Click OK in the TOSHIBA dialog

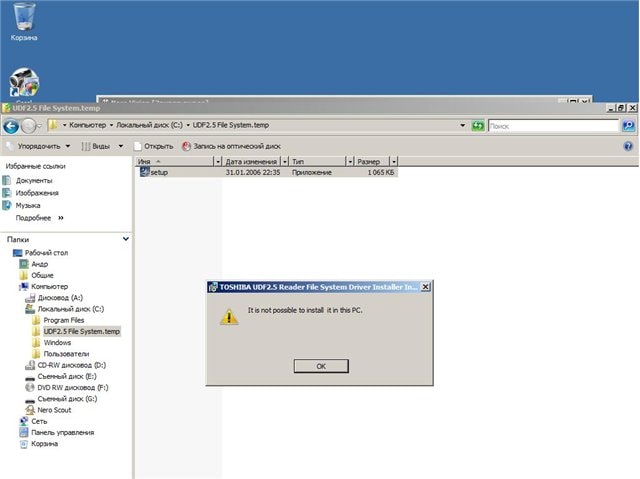[x=321, y=366]
